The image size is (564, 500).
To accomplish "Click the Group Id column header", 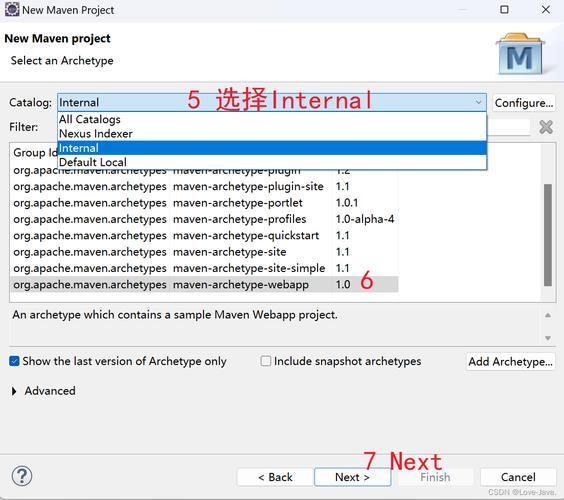I will pos(35,153).
